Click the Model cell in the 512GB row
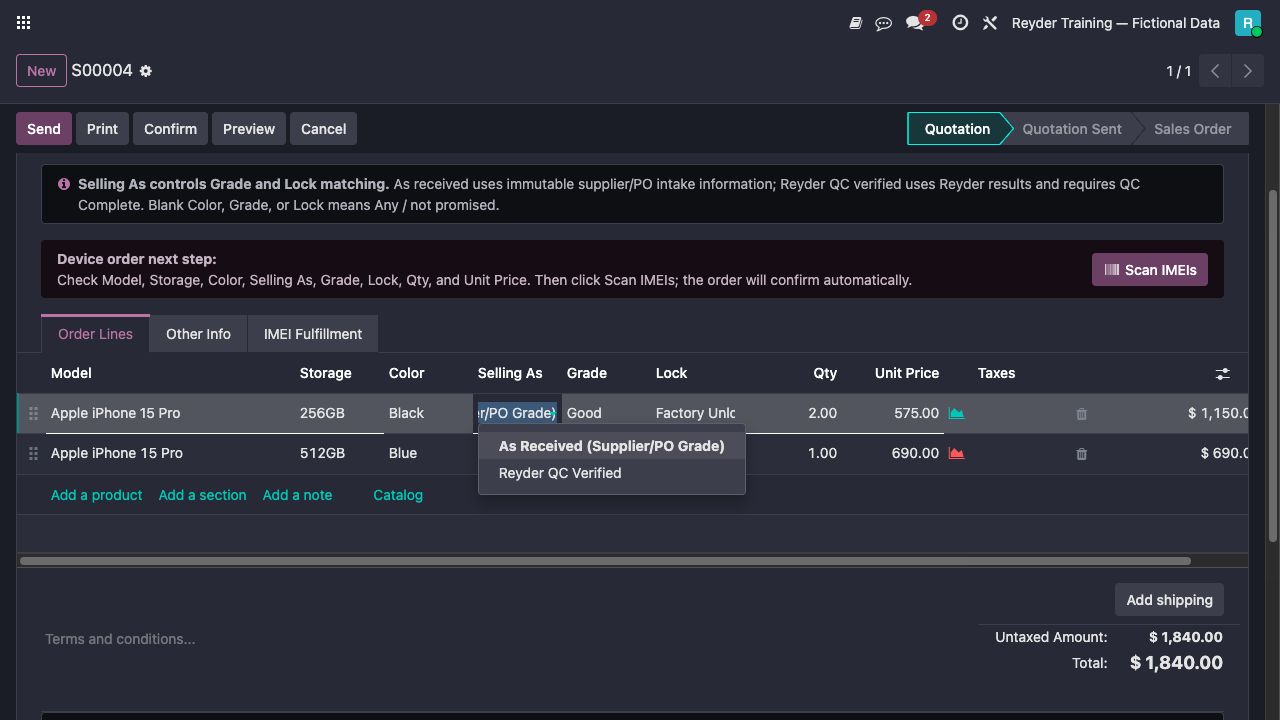 tap(170, 453)
